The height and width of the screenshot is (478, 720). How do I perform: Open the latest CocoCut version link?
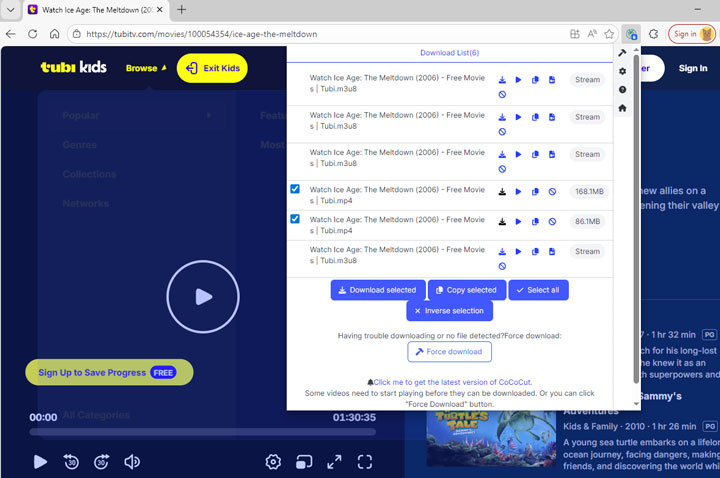pyautogui.click(x=453, y=382)
